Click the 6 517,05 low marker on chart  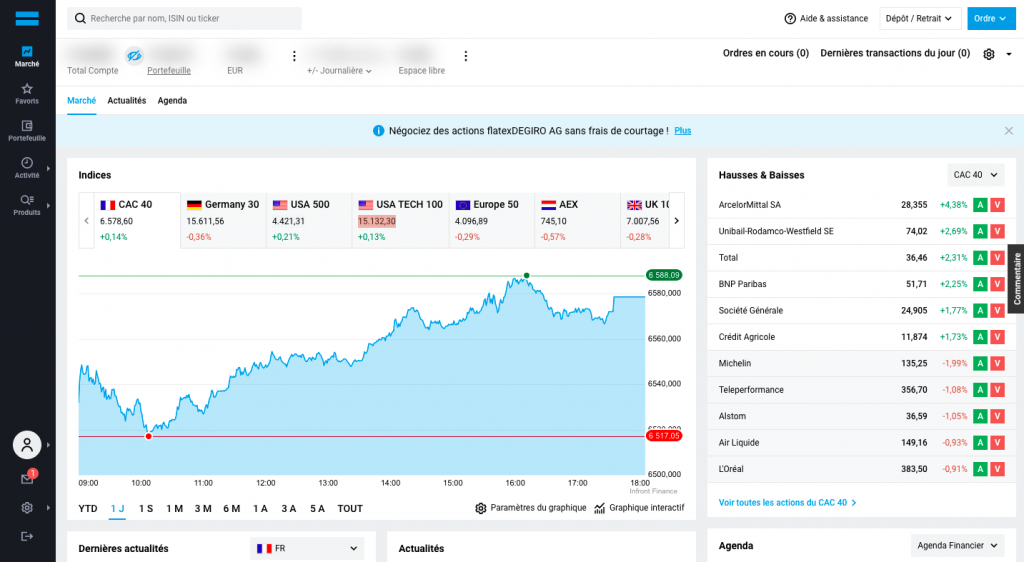(x=664, y=435)
